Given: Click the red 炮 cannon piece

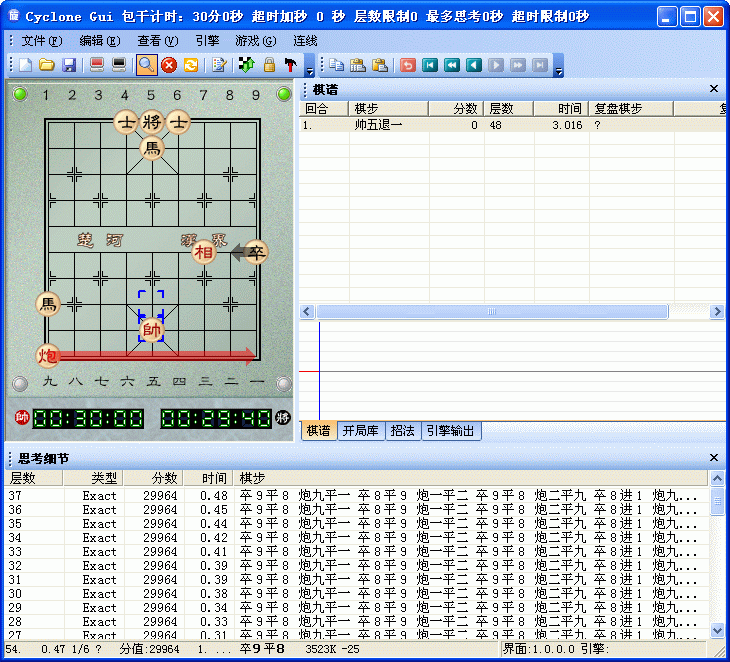Looking at the screenshot, I should point(47,356).
